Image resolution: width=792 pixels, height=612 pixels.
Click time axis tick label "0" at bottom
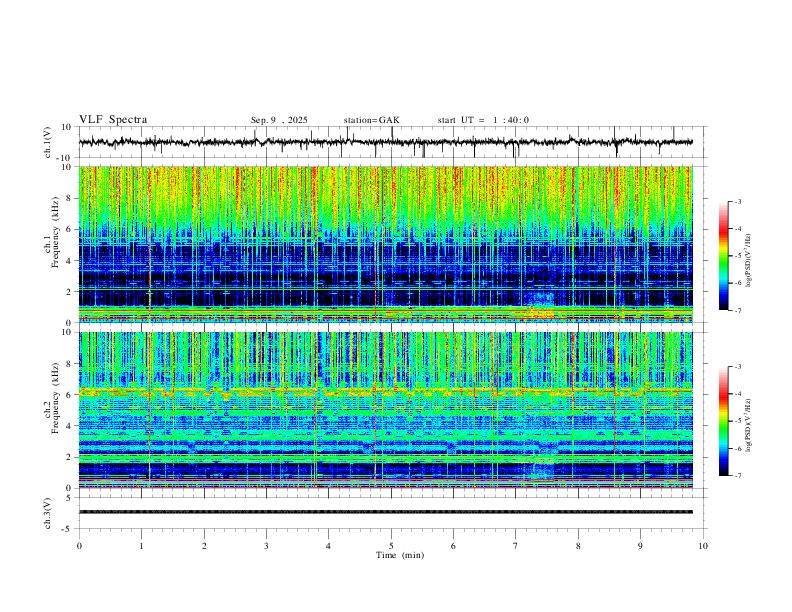79,546
